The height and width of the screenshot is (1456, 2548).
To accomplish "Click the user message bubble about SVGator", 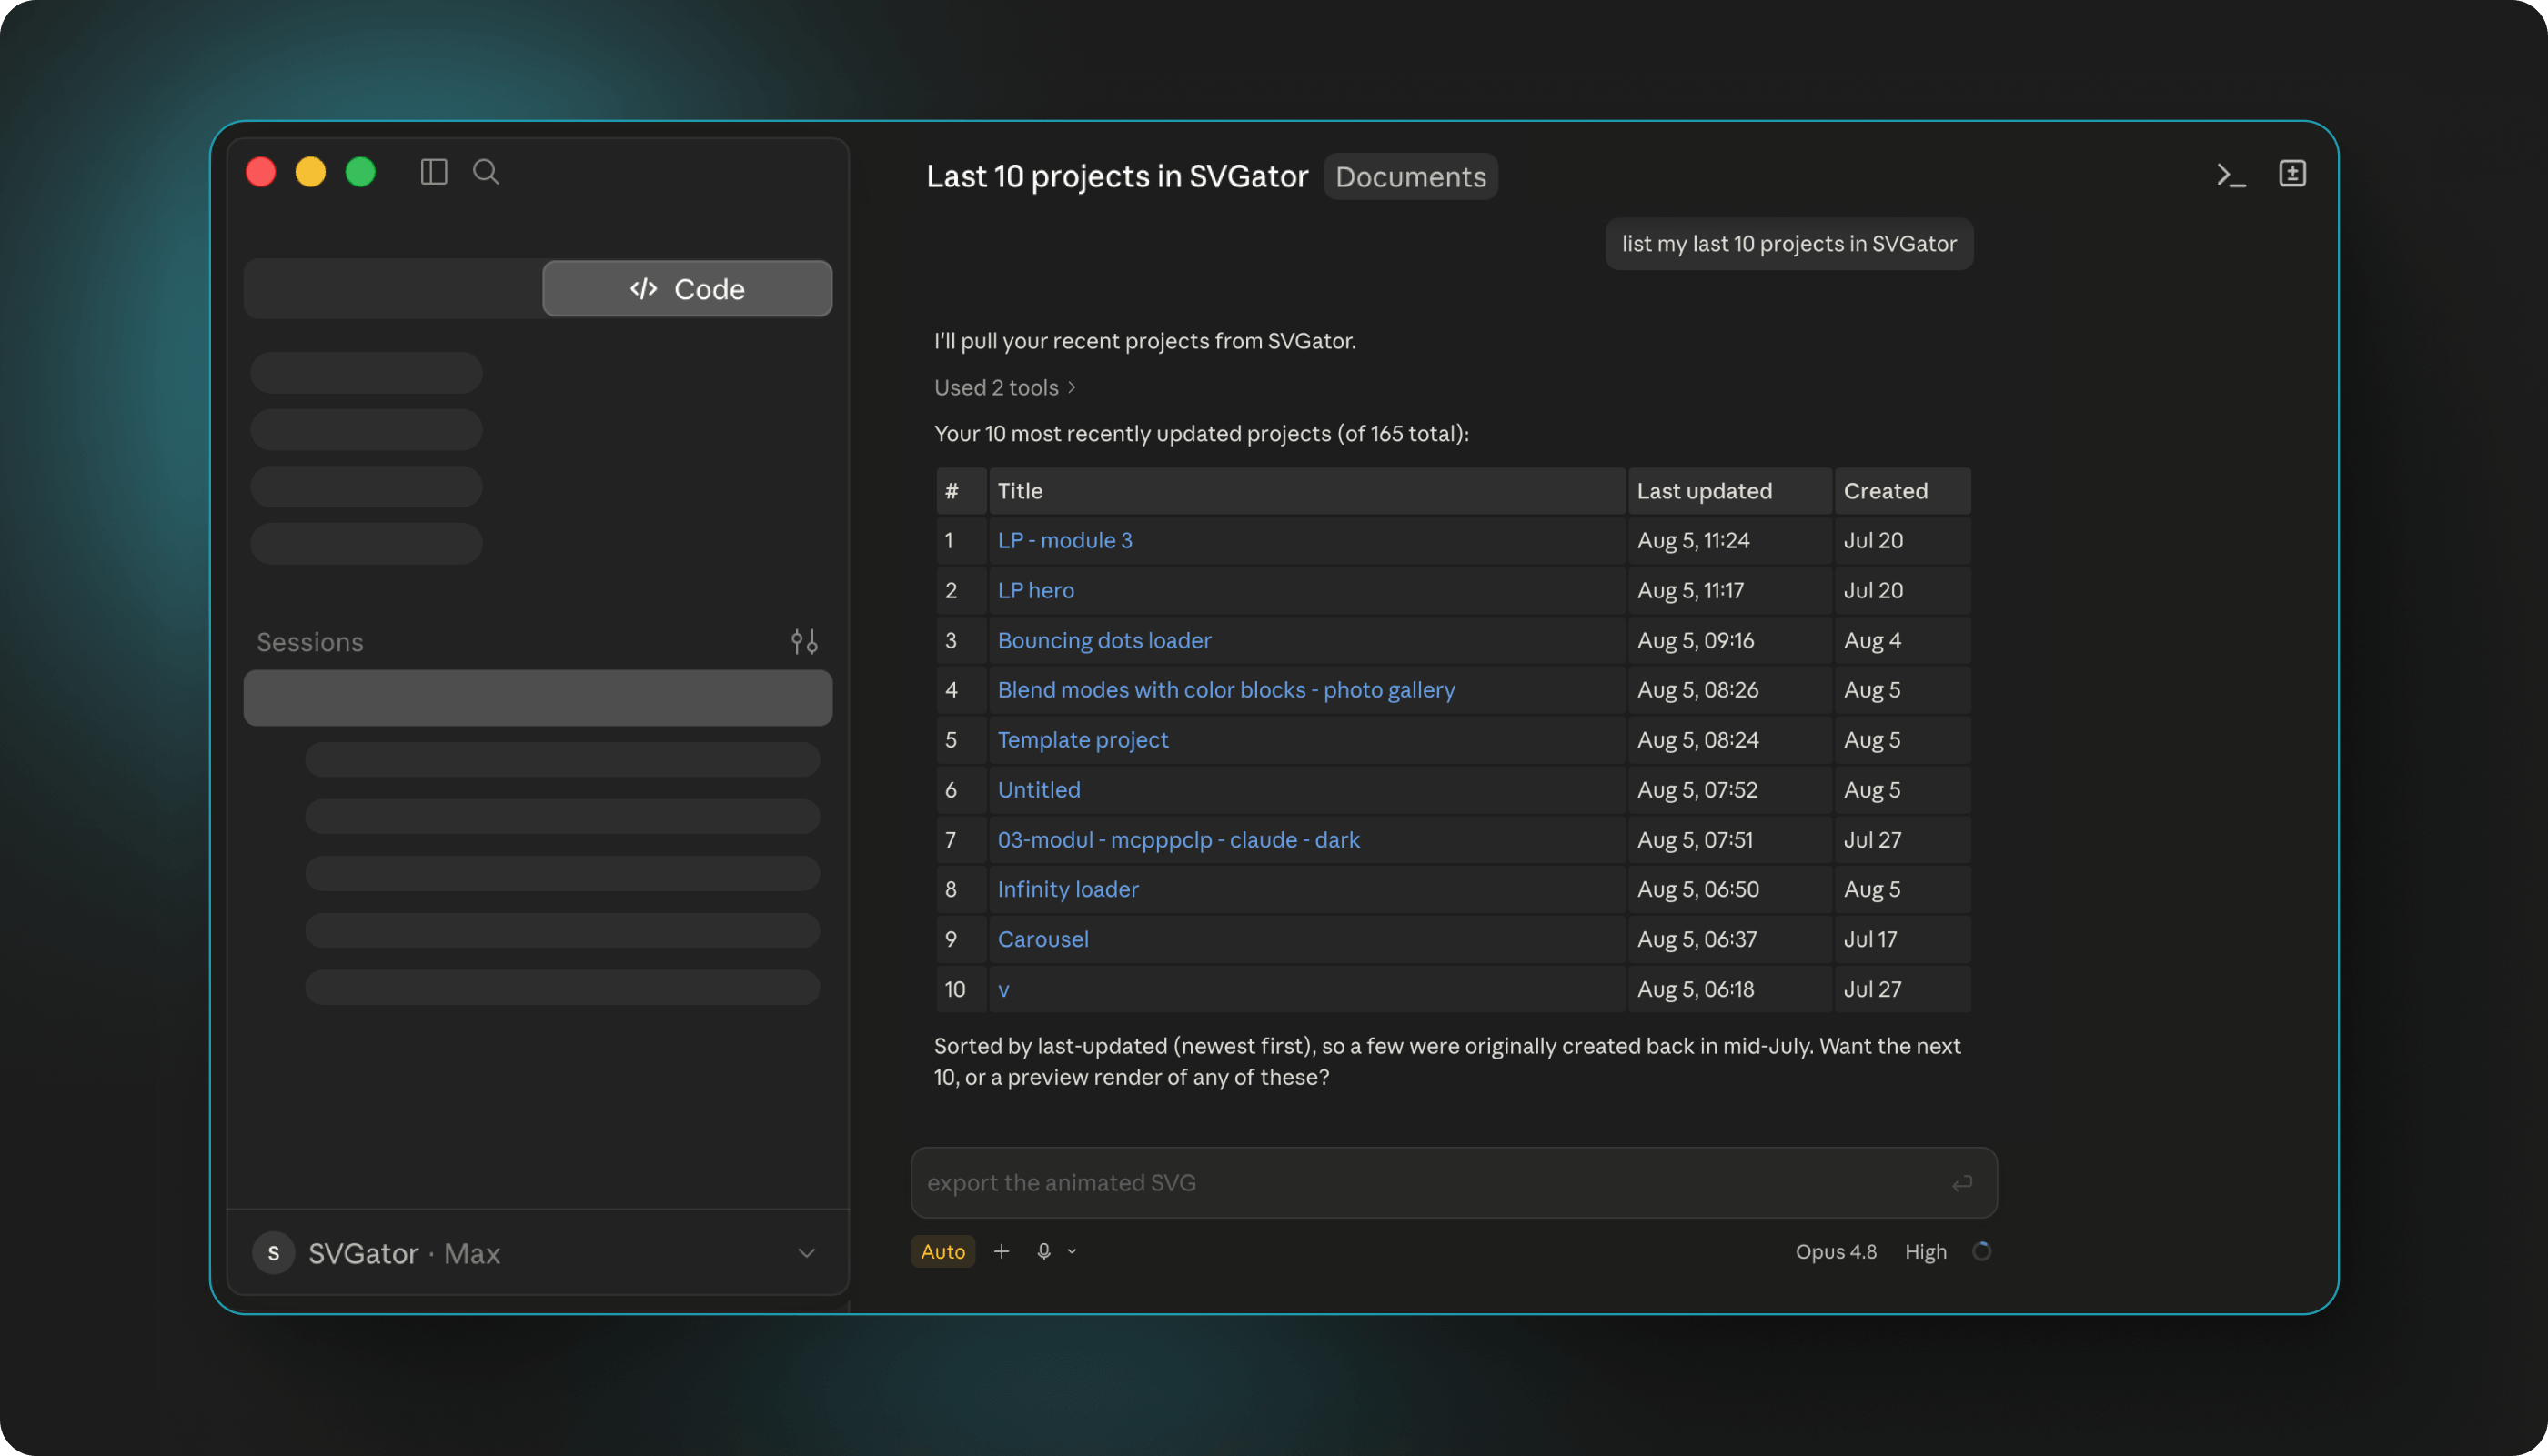I will (x=1788, y=244).
